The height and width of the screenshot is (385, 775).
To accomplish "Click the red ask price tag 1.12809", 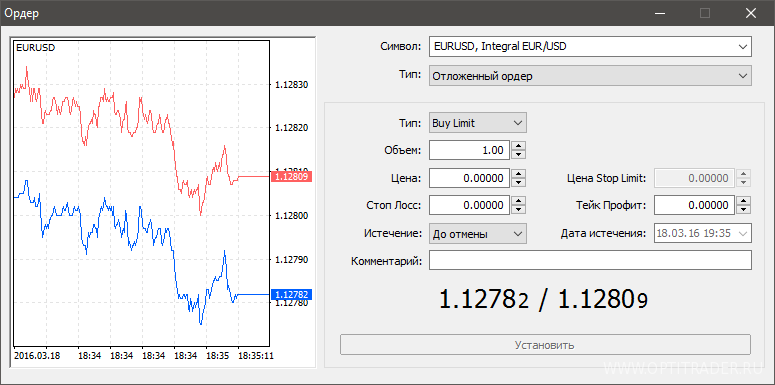I will pos(292,176).
